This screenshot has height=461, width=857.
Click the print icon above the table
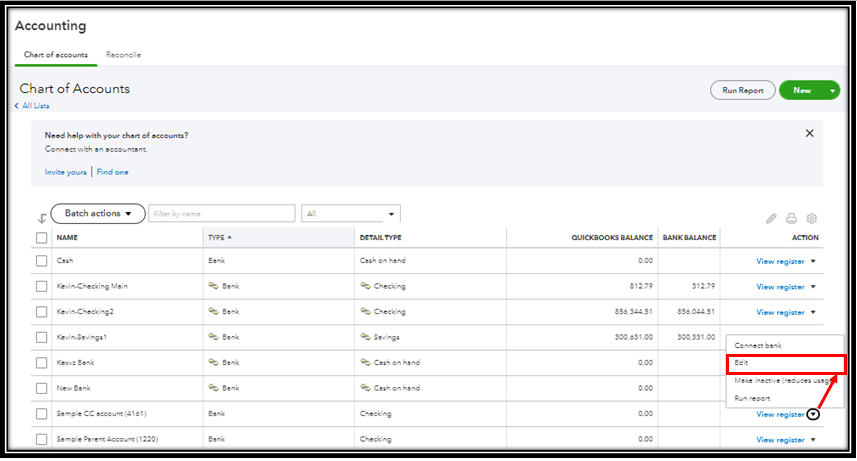(791, 219)
